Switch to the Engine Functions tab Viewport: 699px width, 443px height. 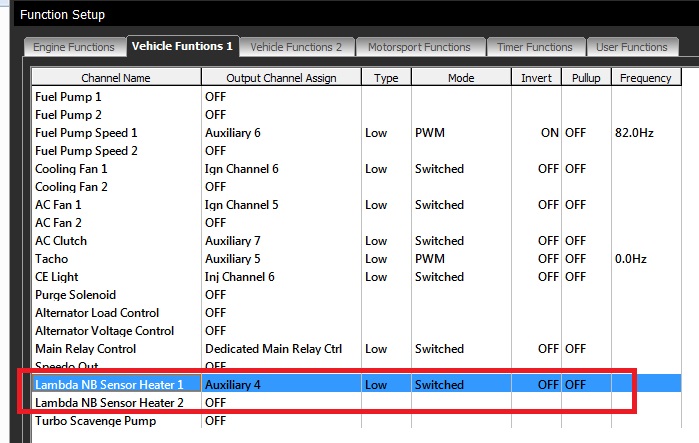(73, 47)
